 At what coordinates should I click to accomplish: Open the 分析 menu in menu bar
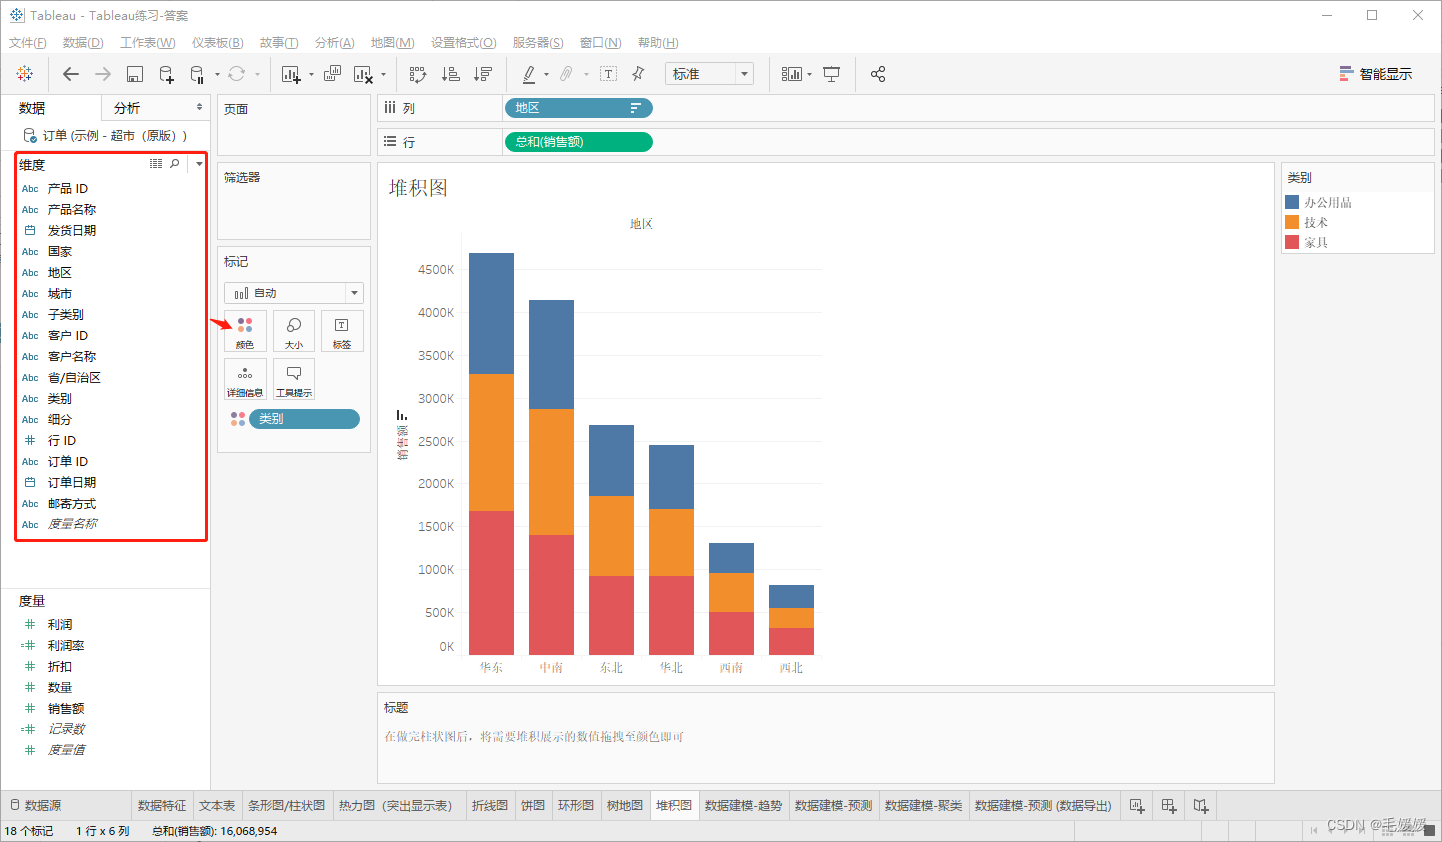(335, 43)
